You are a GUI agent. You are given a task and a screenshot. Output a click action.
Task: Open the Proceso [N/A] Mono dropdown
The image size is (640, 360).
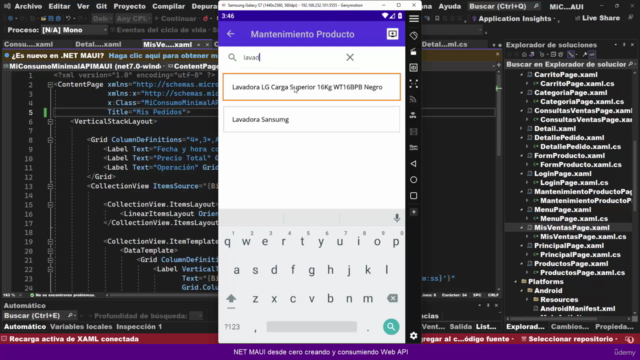74,30
